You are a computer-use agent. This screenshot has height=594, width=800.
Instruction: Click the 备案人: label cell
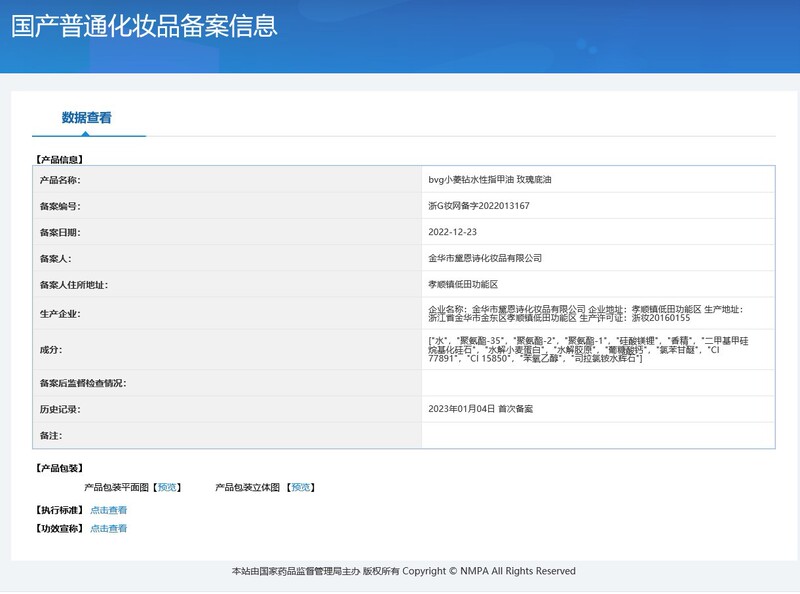pos(228,258)
